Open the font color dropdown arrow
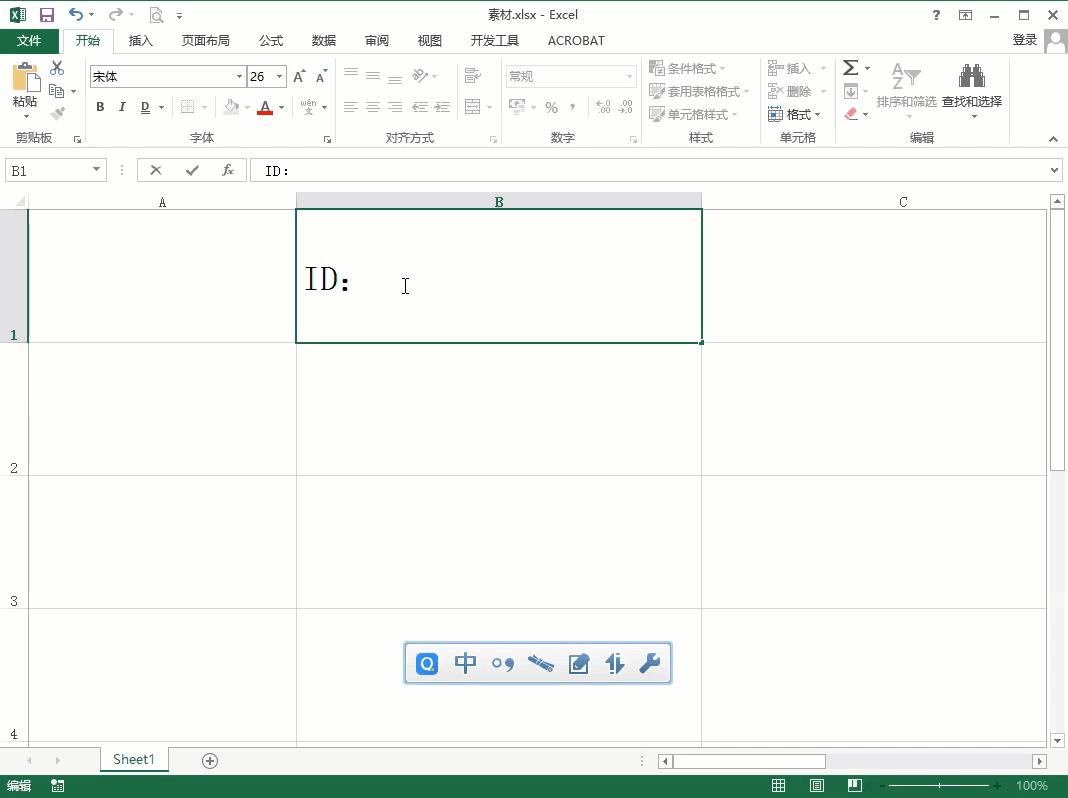This screenshot has height=798, width=1068. (281, 108)
